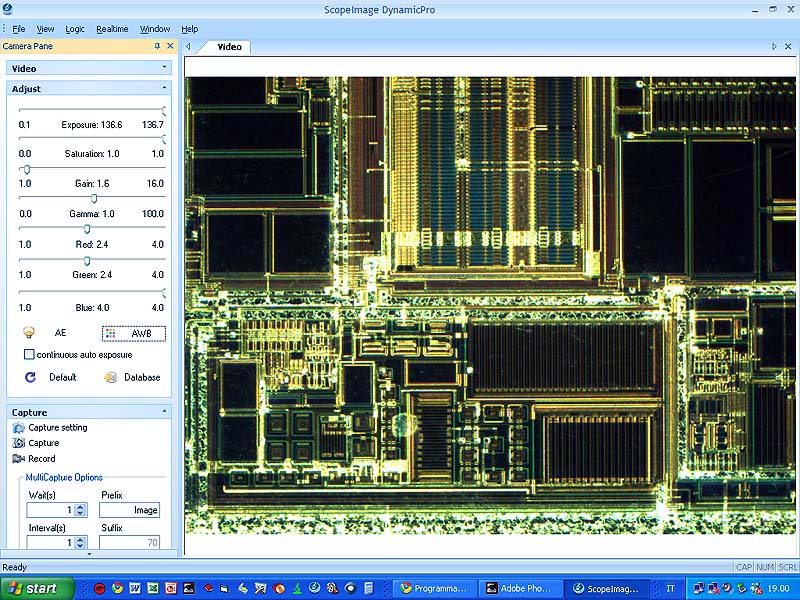Open the Realtime menu
The height and width of the screenshot is (600, 800).
tap(112, 29)
